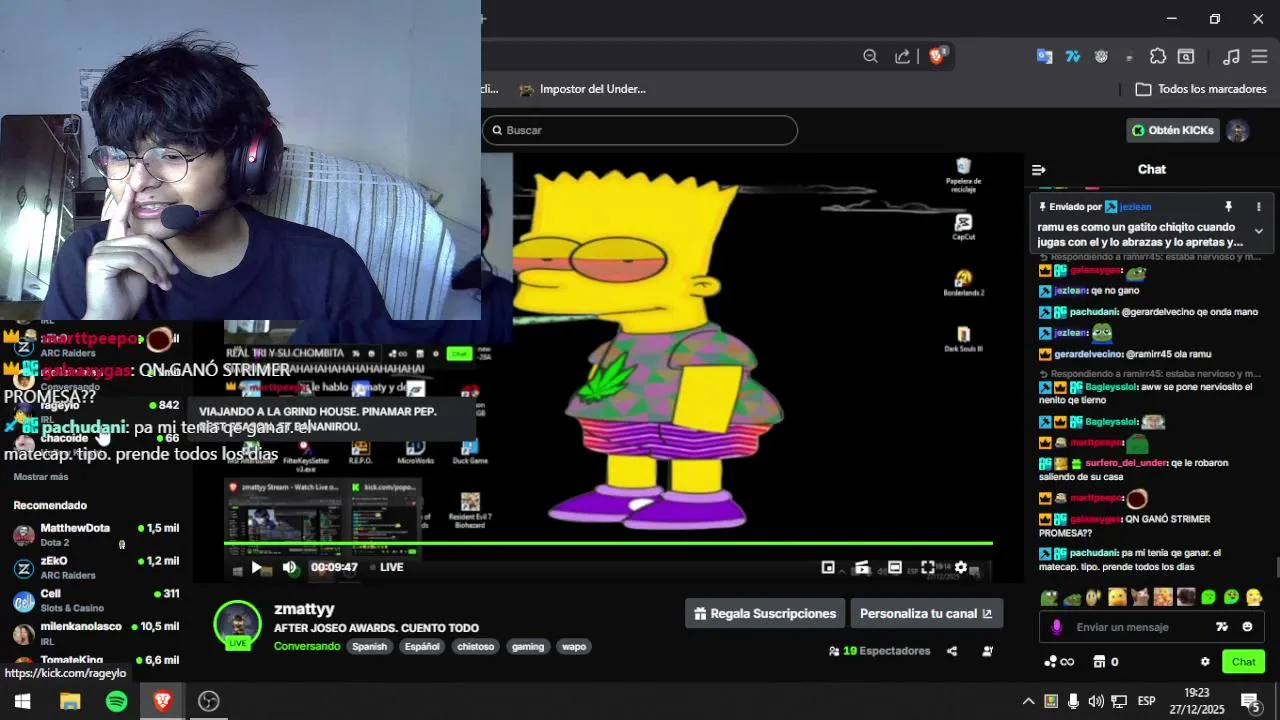This screenshot has width=1280, height=720.
Task: Open the Google Translate extension icon
Action: click(1044, 57)
